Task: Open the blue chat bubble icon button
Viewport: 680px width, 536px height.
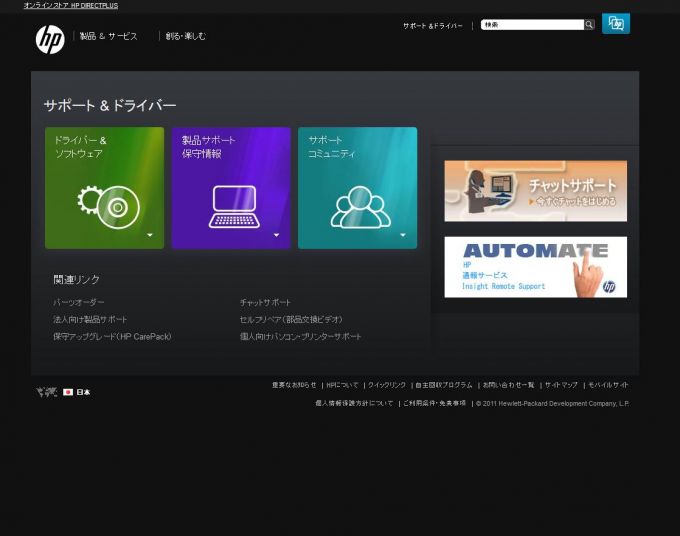Action: click(x=616, y=23)
